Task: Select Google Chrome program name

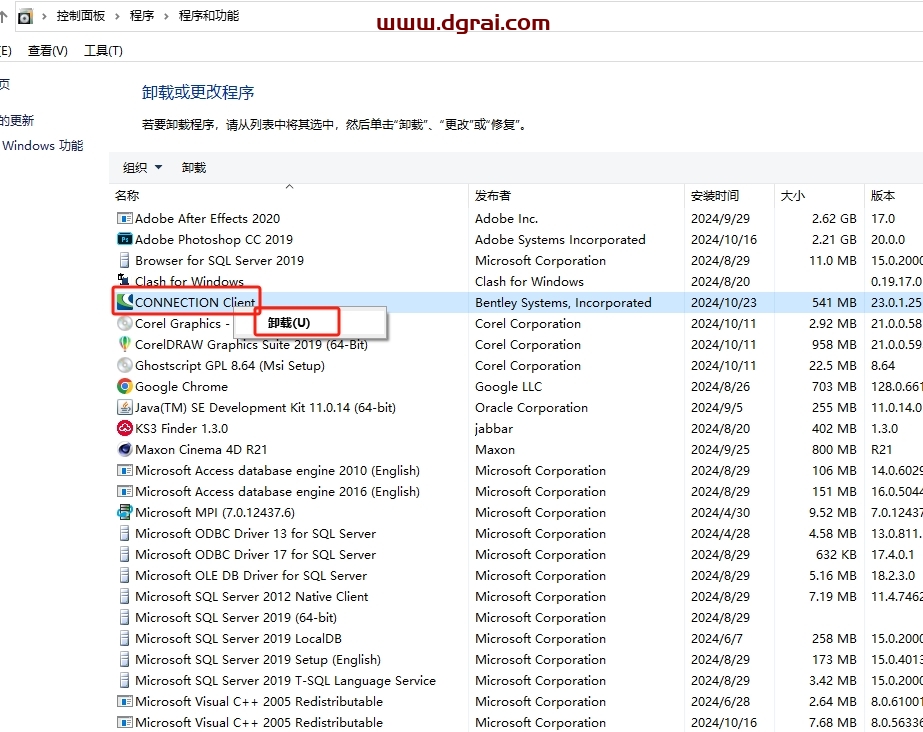Action: coord(181,387)
